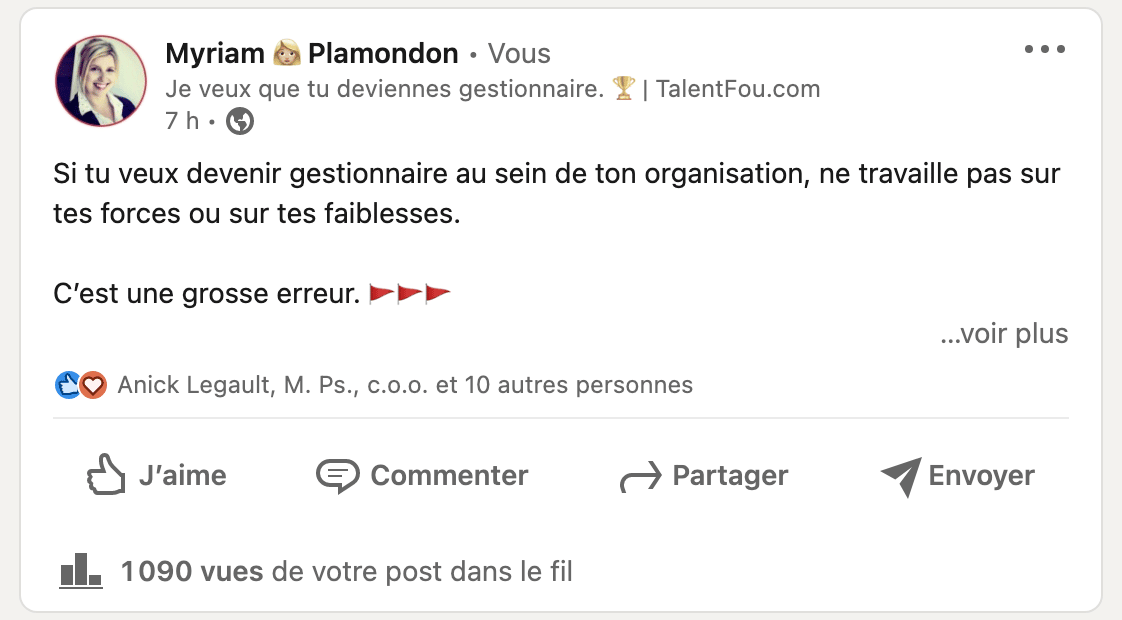Click the red heart reaction icon
Viewport: 1122px width, 620px height.
click(x=93, y=386)
